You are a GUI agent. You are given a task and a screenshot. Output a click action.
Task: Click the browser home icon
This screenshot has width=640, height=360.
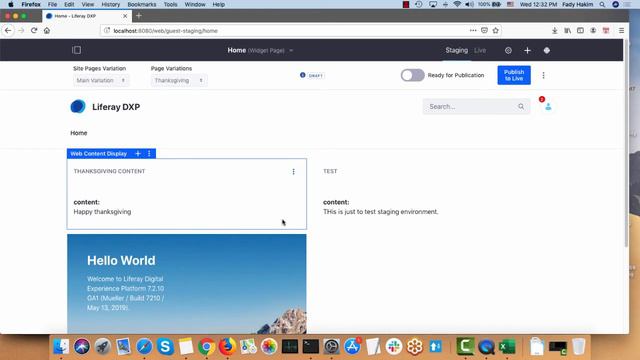(x=47, y=31)
